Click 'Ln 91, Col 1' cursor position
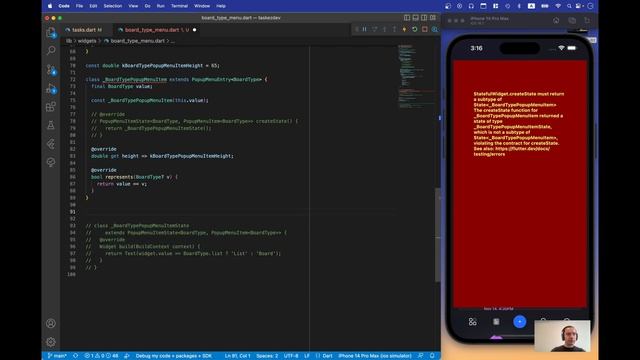The height and width of the screenshot is (360, 640). pyautogui.click(x=238, y=356)
